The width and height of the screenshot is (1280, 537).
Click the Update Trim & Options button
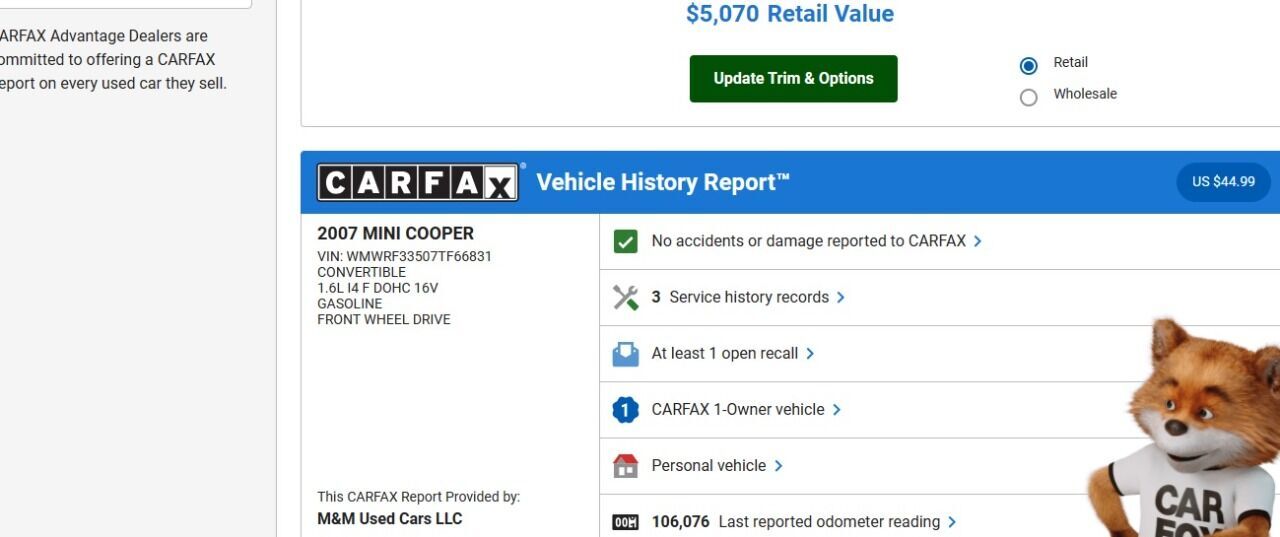coord(793,79)
